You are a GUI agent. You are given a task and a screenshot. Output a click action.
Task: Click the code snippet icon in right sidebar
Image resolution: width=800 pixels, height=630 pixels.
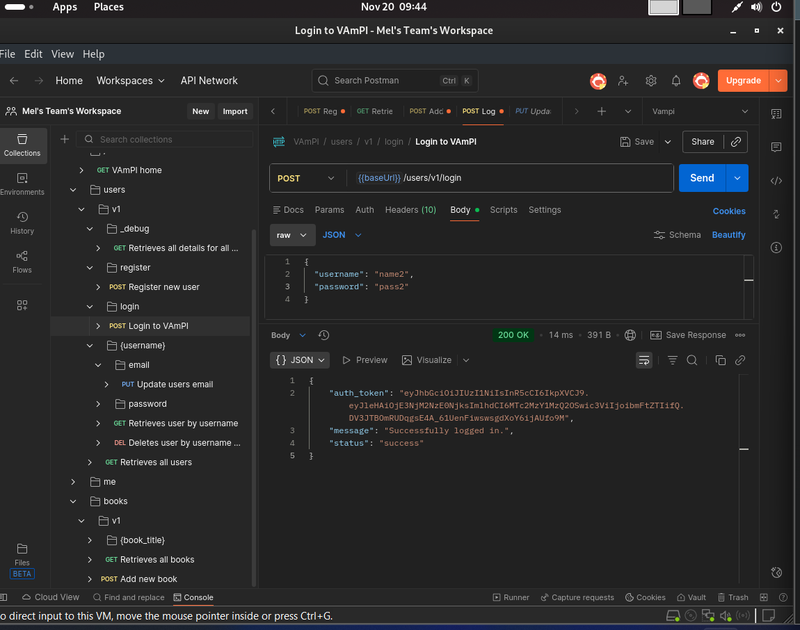click(x=776, y=181)
